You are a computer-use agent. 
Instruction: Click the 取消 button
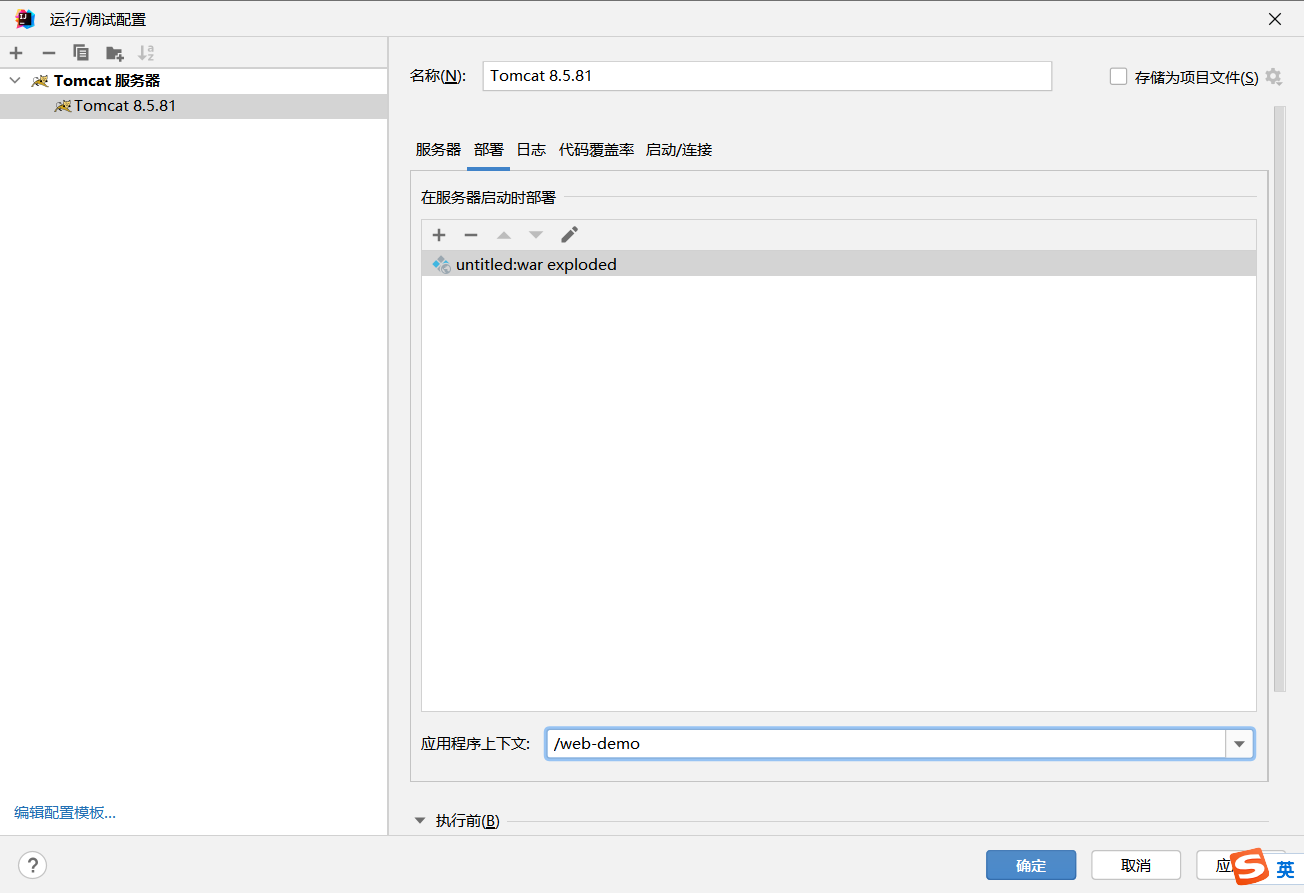tap(1136, 865)
